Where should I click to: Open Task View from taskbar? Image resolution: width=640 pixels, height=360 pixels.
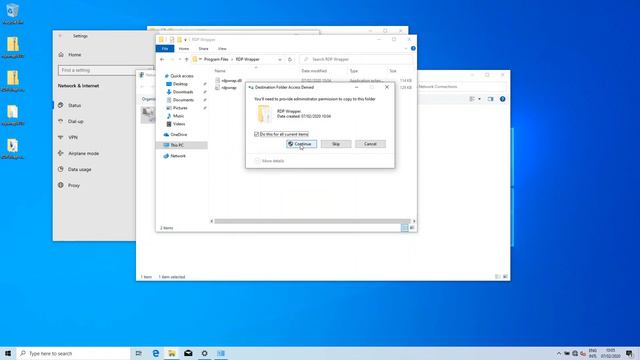point(139,353)
